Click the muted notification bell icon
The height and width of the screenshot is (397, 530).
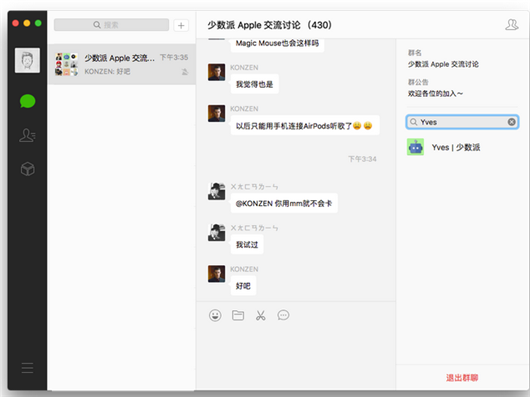[x=185, y=72]
